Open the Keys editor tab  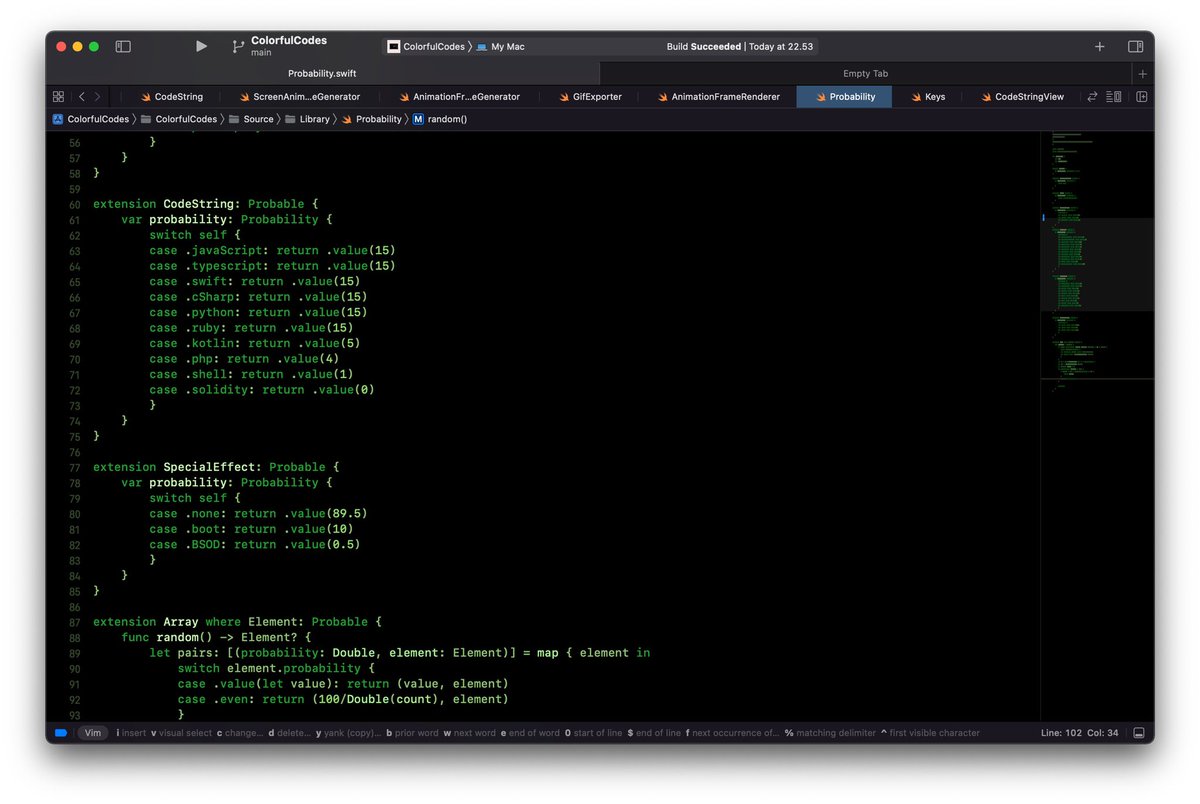tap(927, 97)
